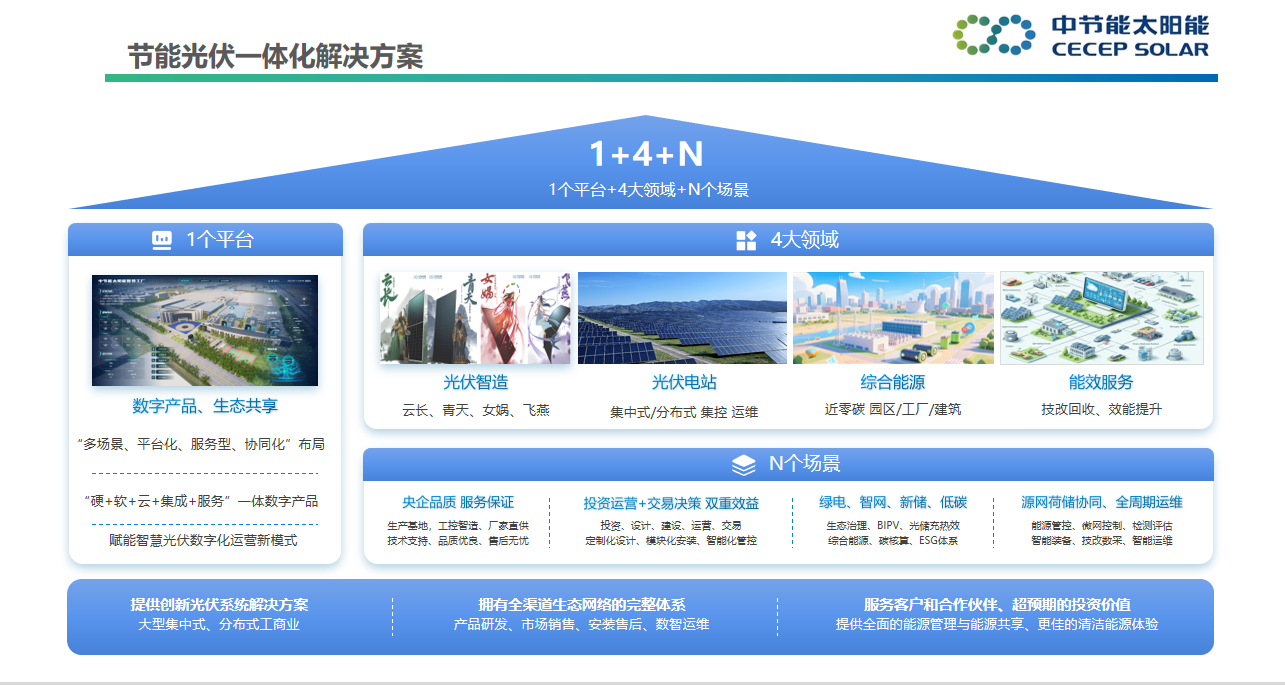Select the 央企品质 服务保证 heading
Viewport: 1285px width, 685px height.
(x=458, y=502)
